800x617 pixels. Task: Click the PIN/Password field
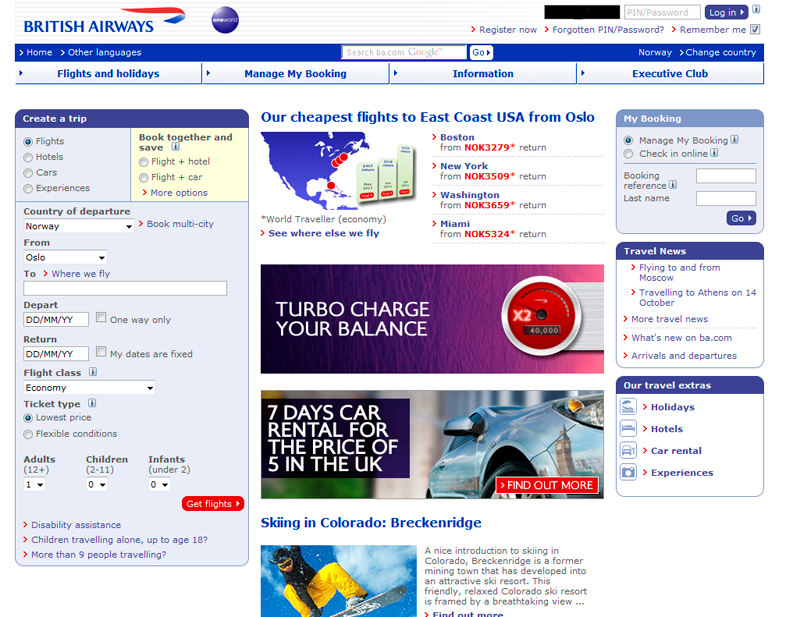pos(662,12)
